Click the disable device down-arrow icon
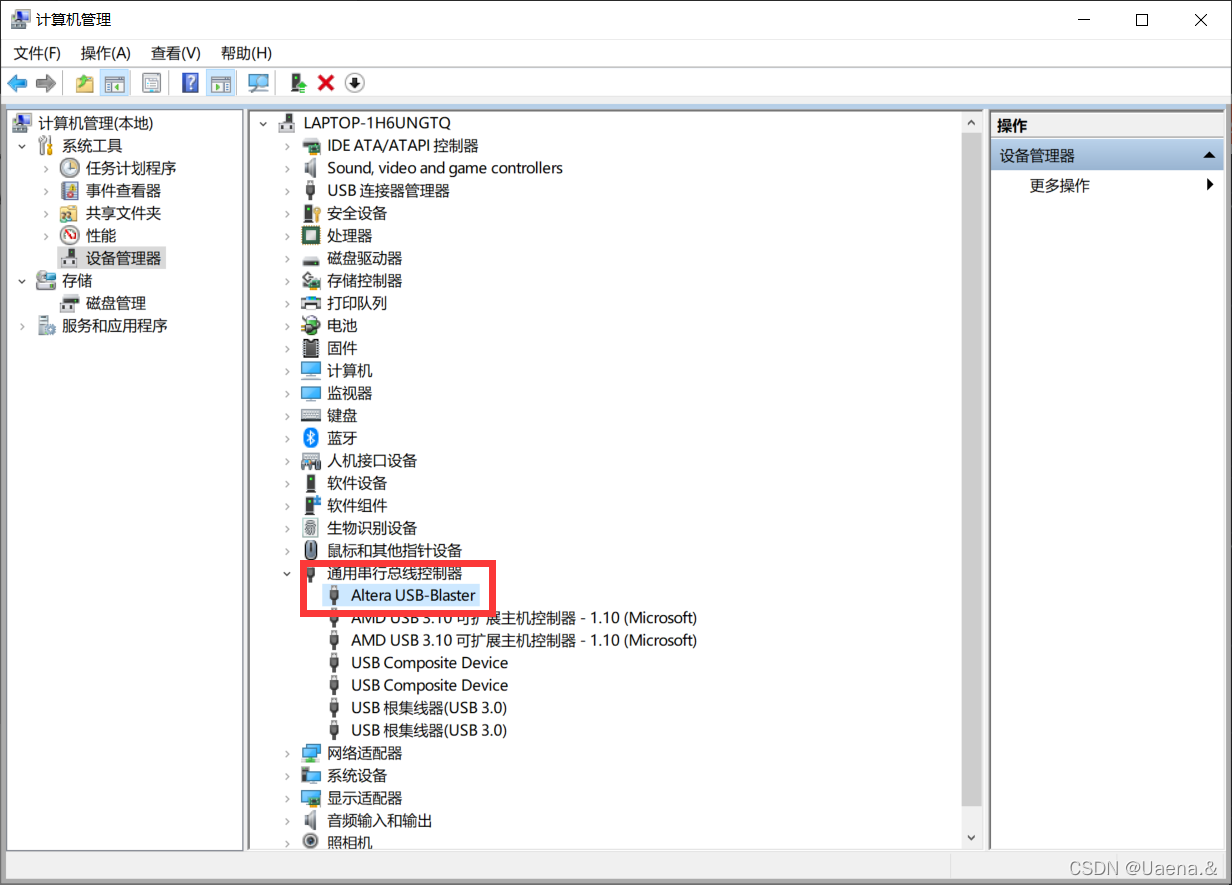This screenshot has height=885, width=1232. tap(354, 83)
